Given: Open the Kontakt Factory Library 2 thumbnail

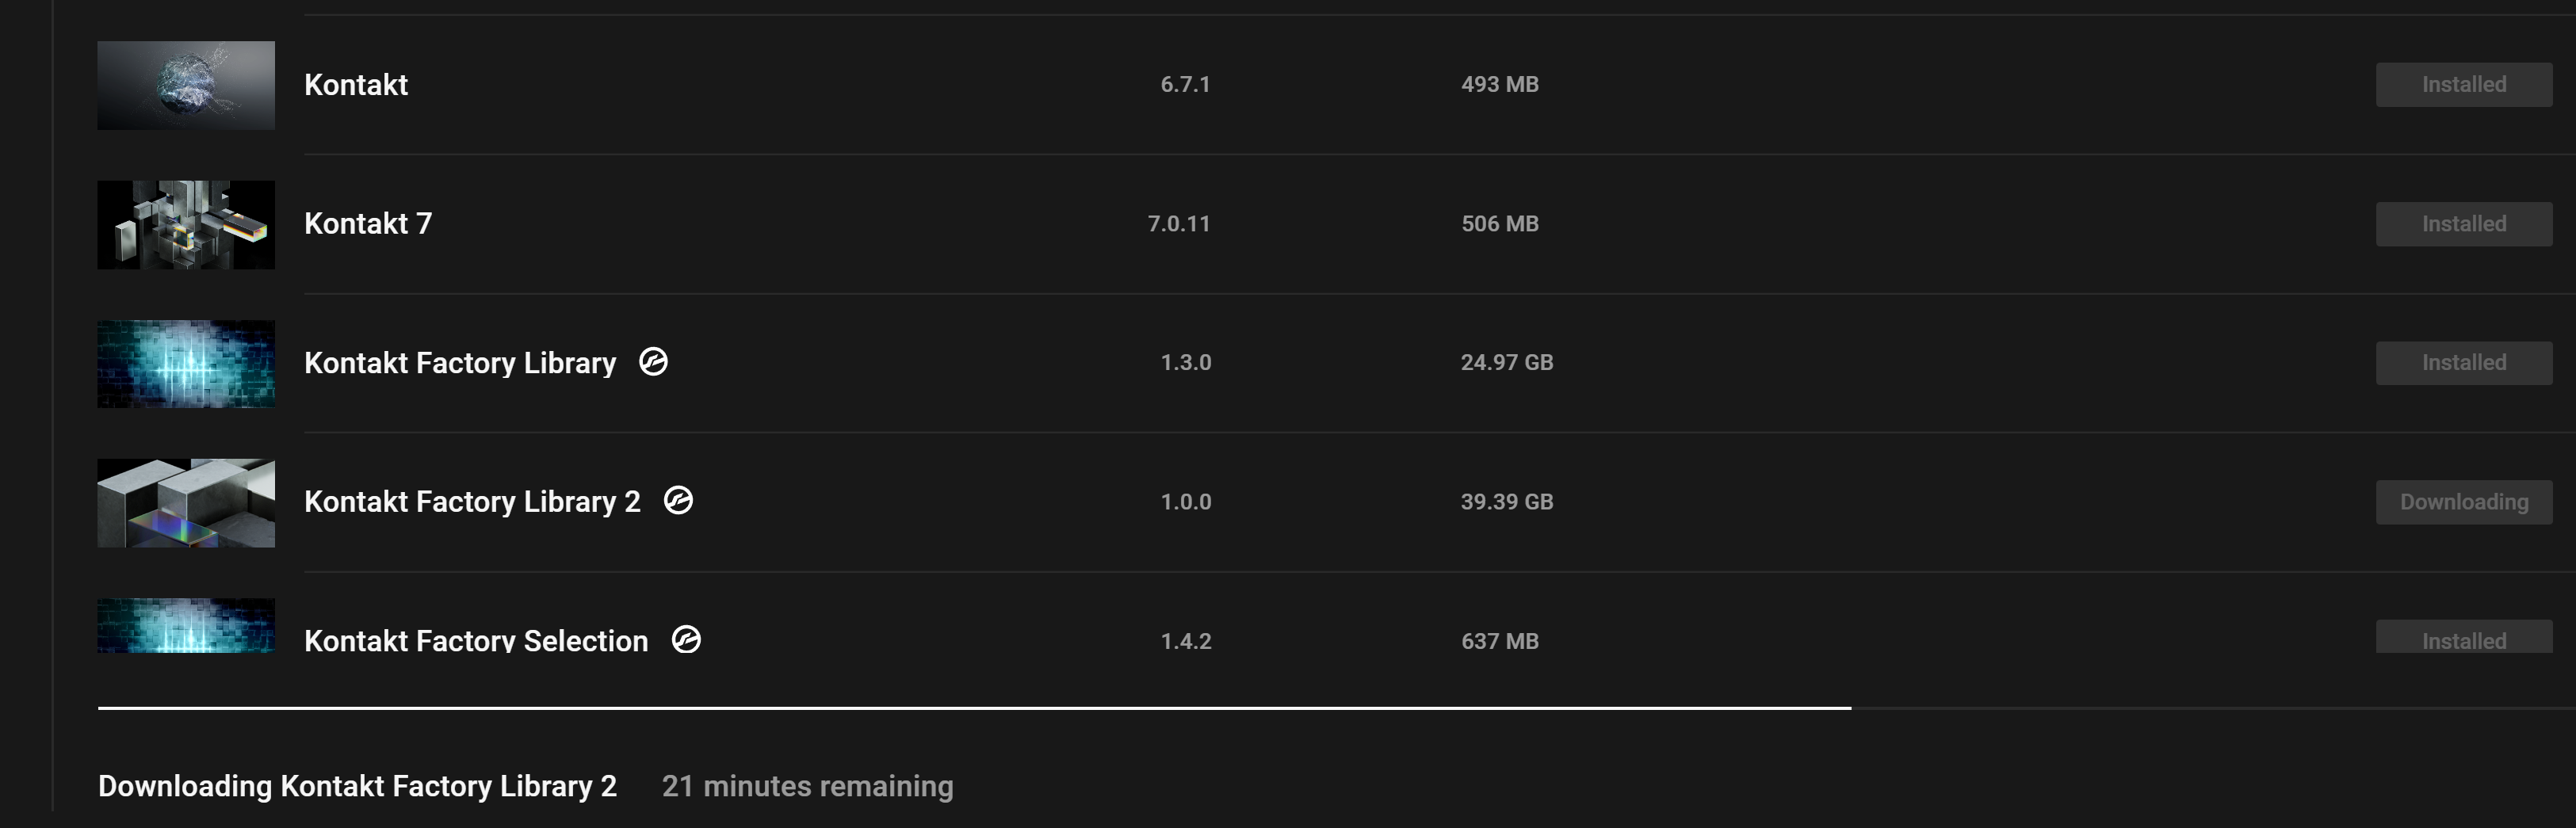Looking at the screenshot, I should click(x=186, y=502).
